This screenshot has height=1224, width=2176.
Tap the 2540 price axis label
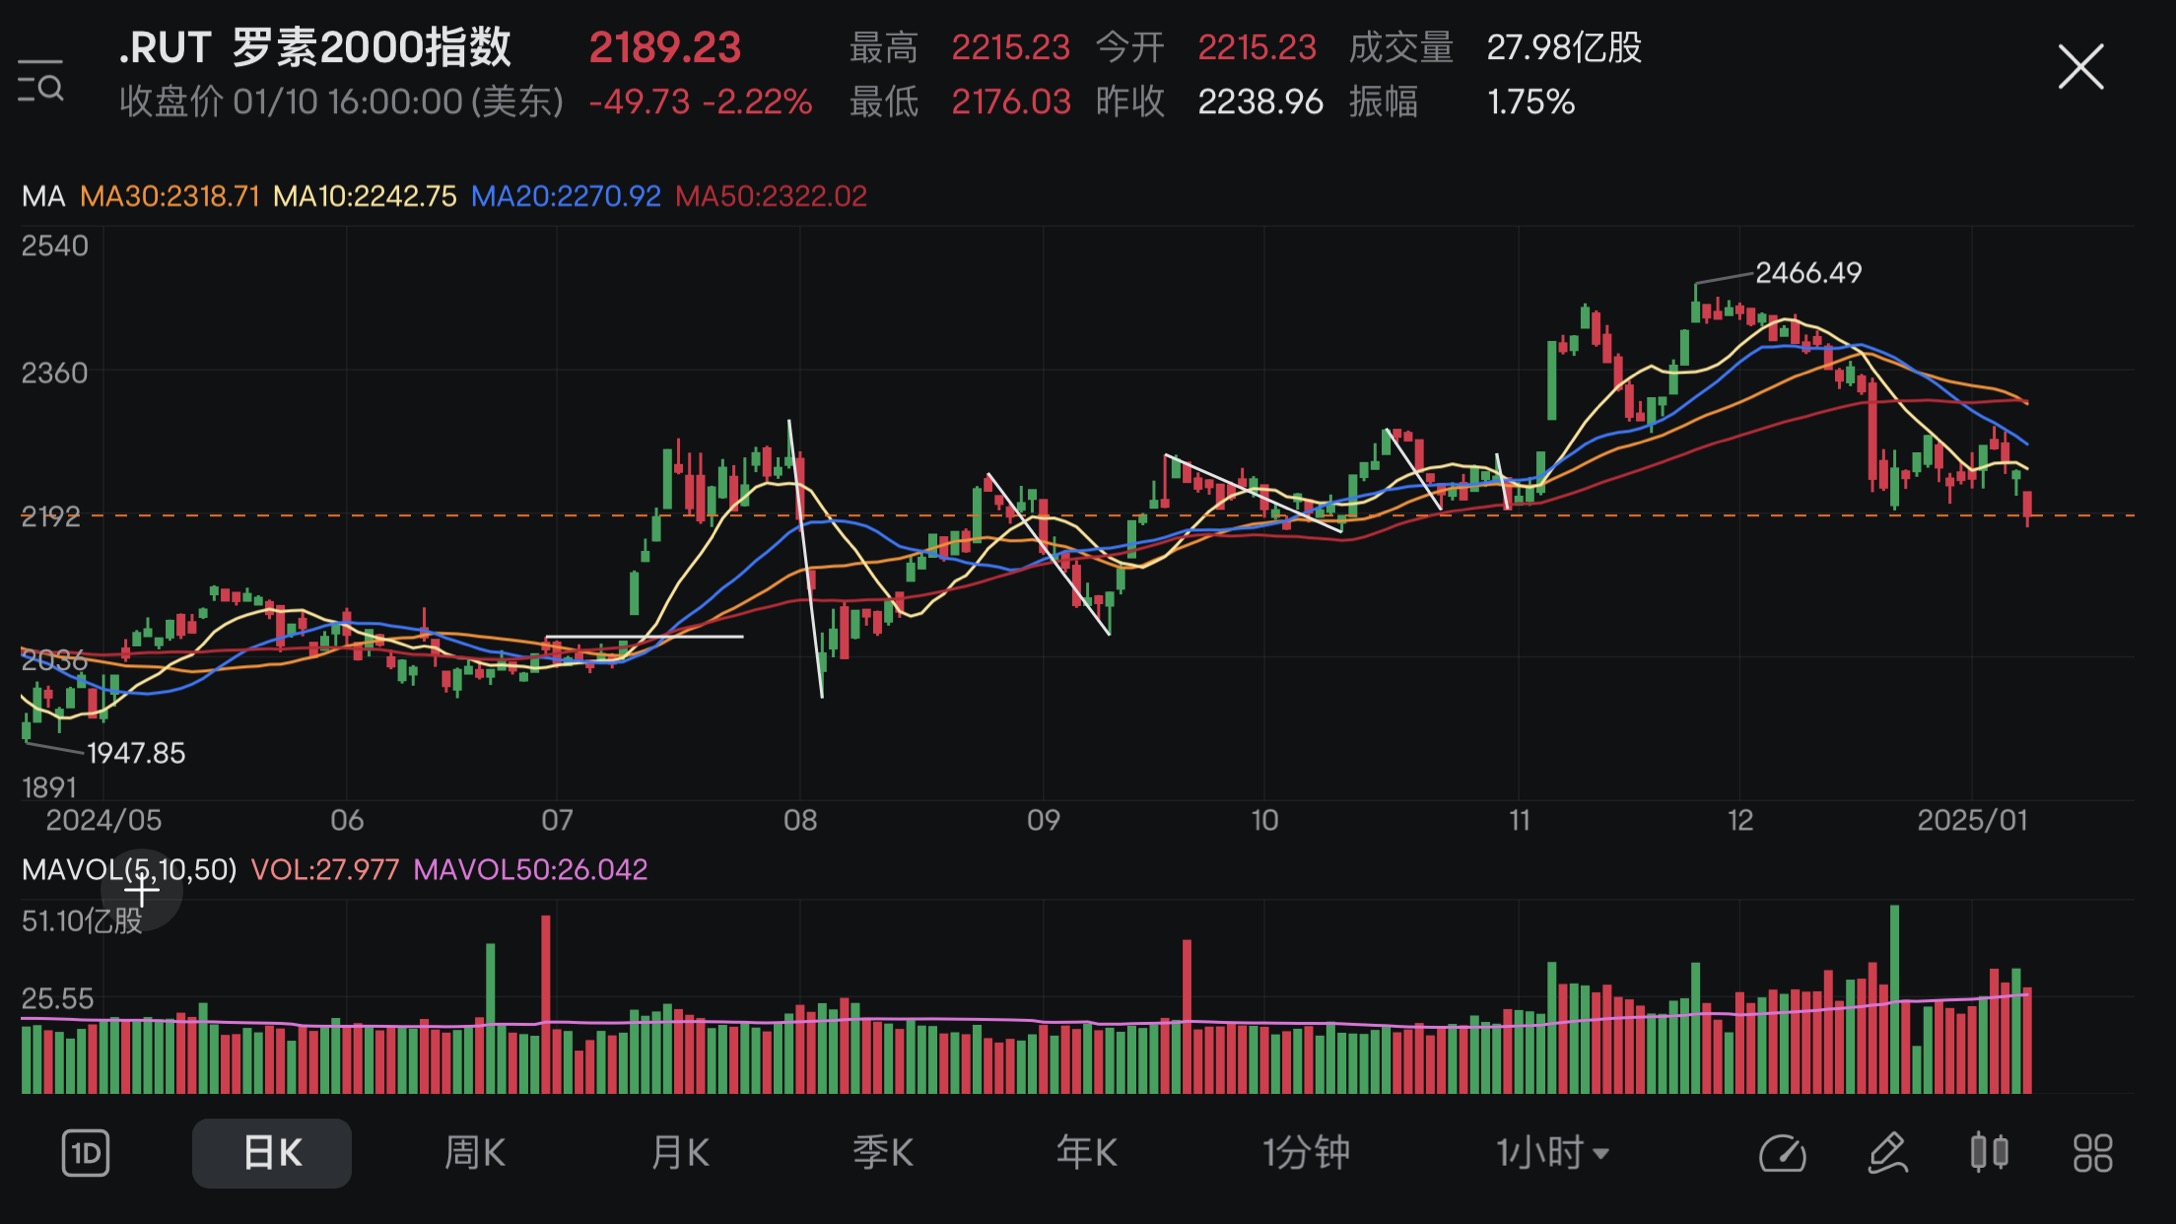(x=55, y=245)
